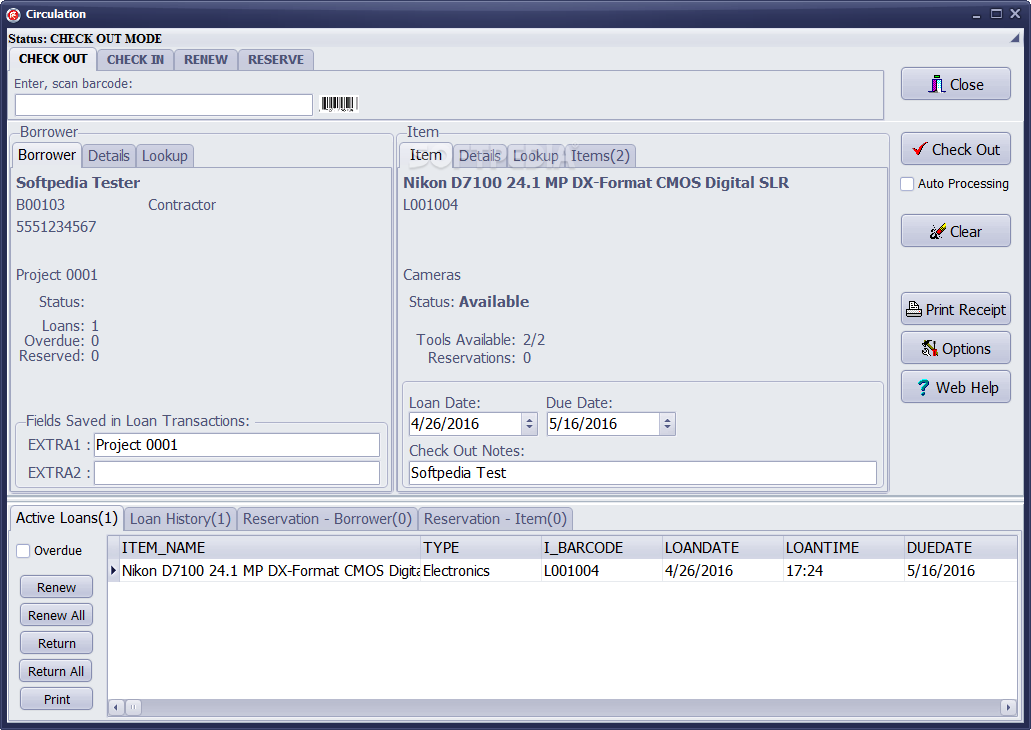Click the LOANTIME column header

click(844, 548)
